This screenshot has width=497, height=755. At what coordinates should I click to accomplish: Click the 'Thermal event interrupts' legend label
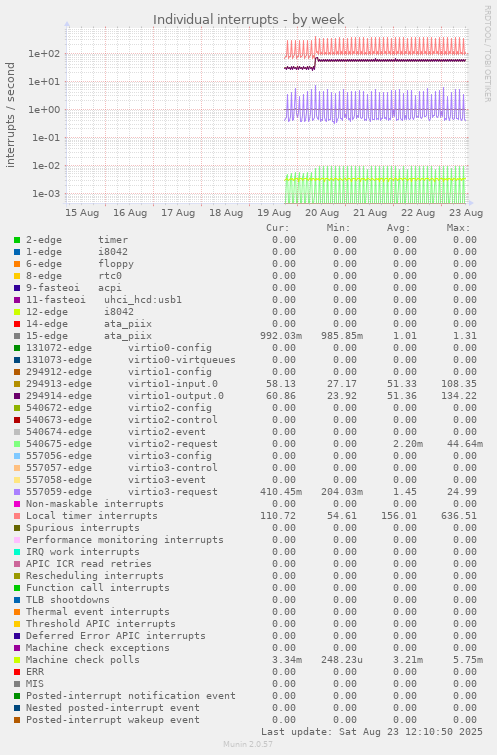[x=98, y=612]
